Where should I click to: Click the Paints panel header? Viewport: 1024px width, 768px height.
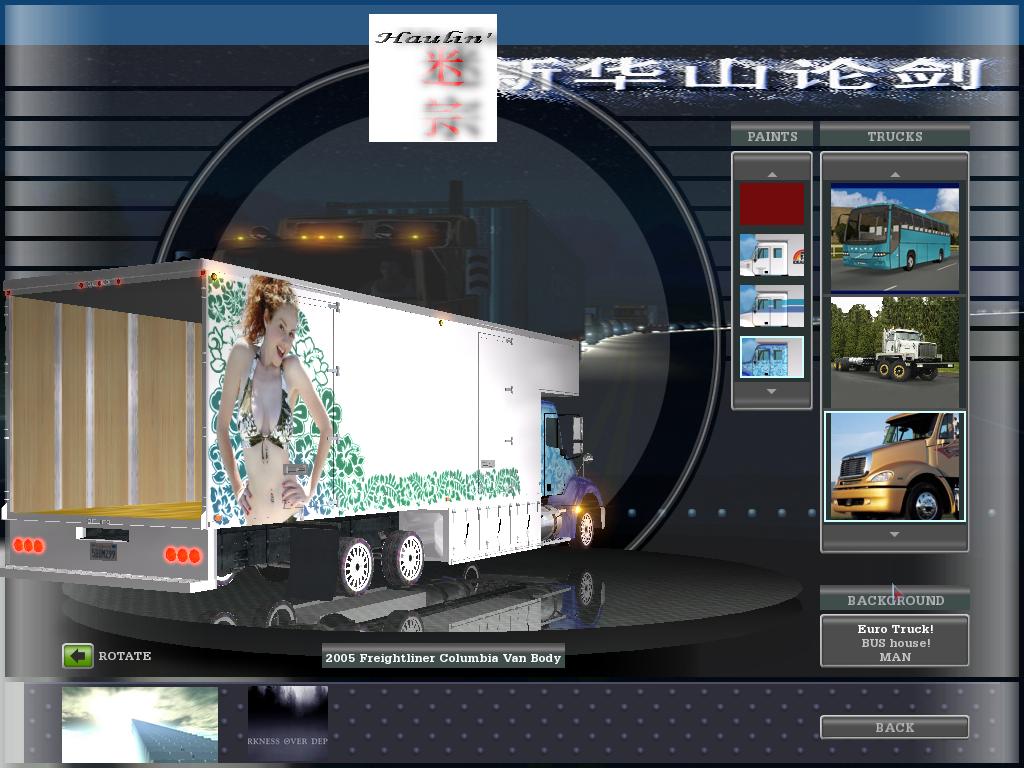click(772, 136)
